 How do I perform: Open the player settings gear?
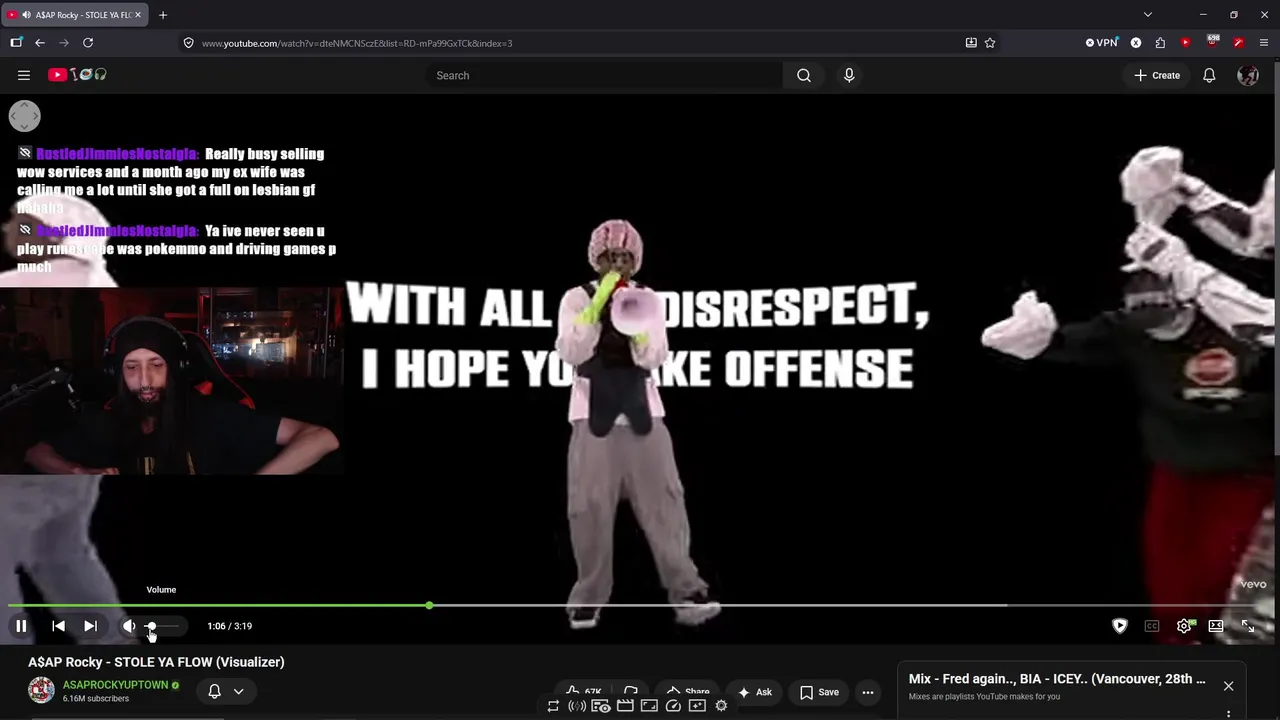1184,626
